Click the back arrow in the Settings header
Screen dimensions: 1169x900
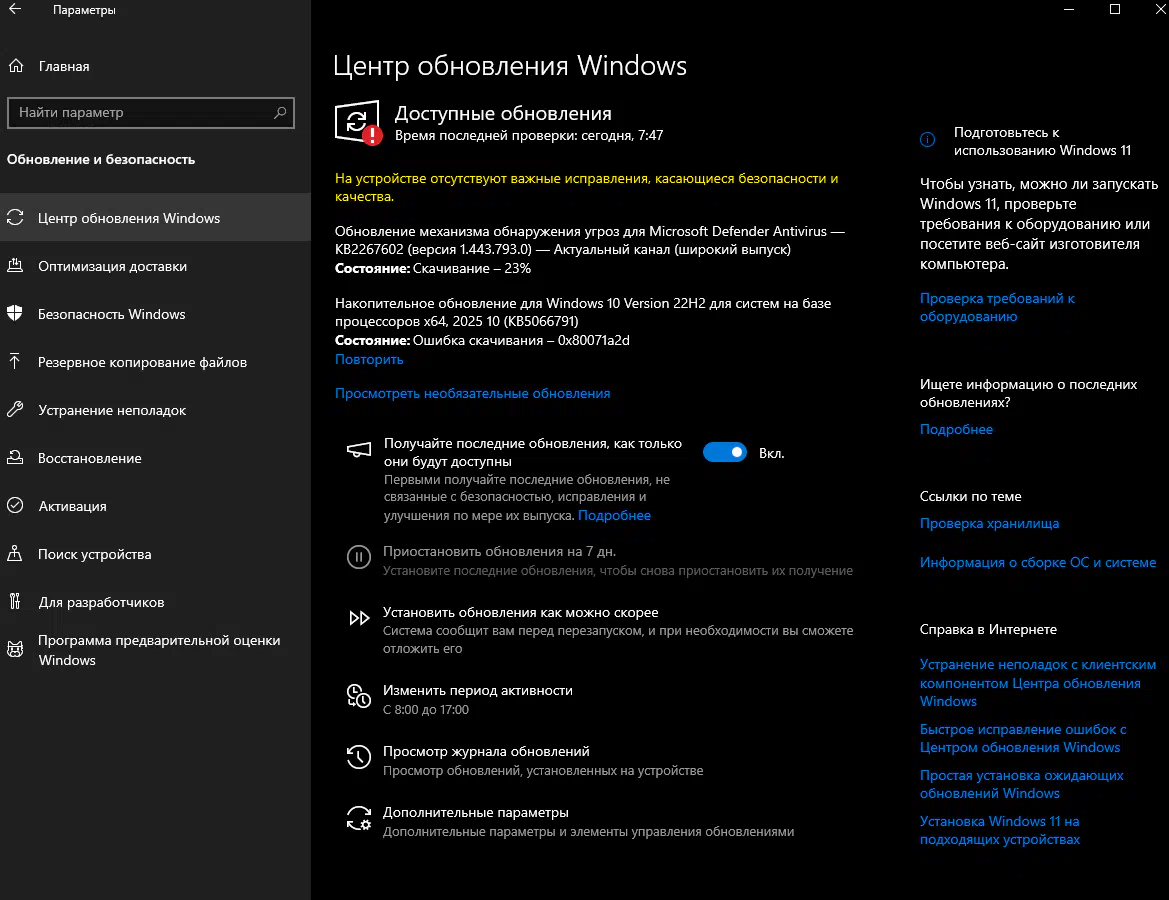pyautogui.click(x=15, y=10)
